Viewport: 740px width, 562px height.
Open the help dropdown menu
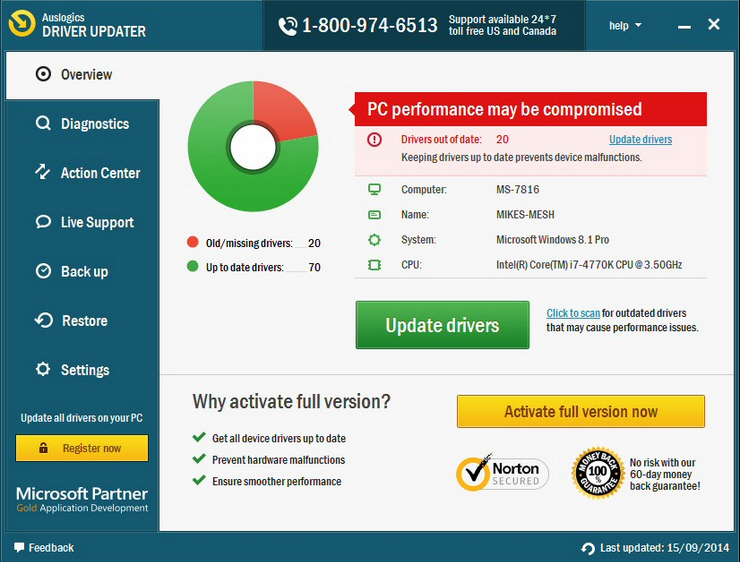625,25
